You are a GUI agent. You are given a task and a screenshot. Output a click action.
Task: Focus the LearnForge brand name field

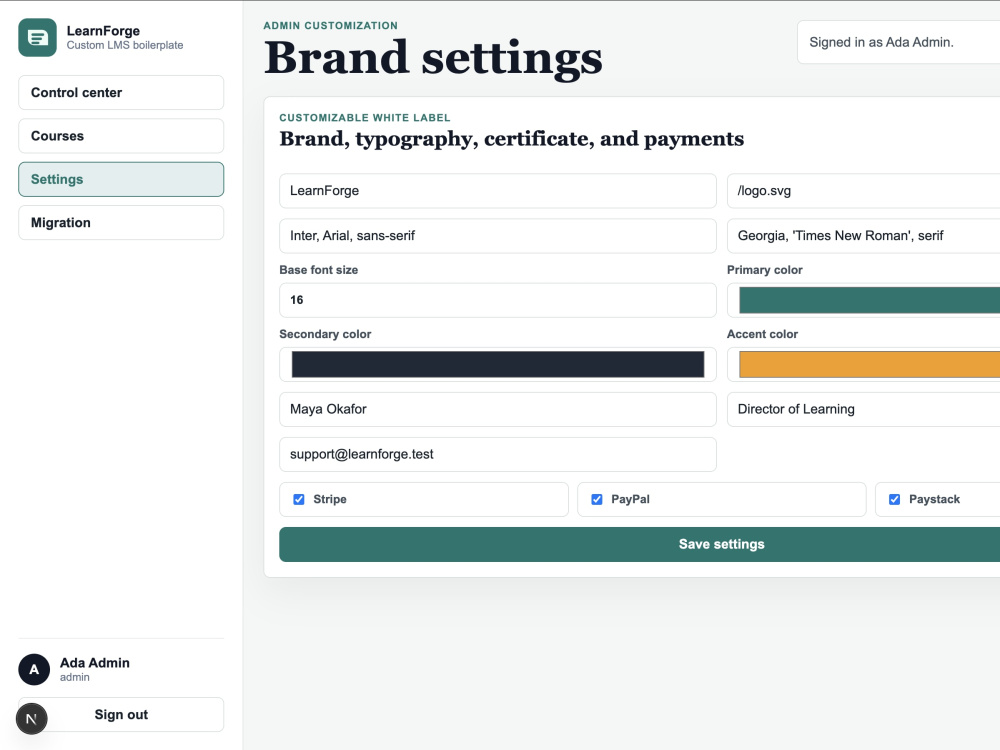click(x=498, y=191)
